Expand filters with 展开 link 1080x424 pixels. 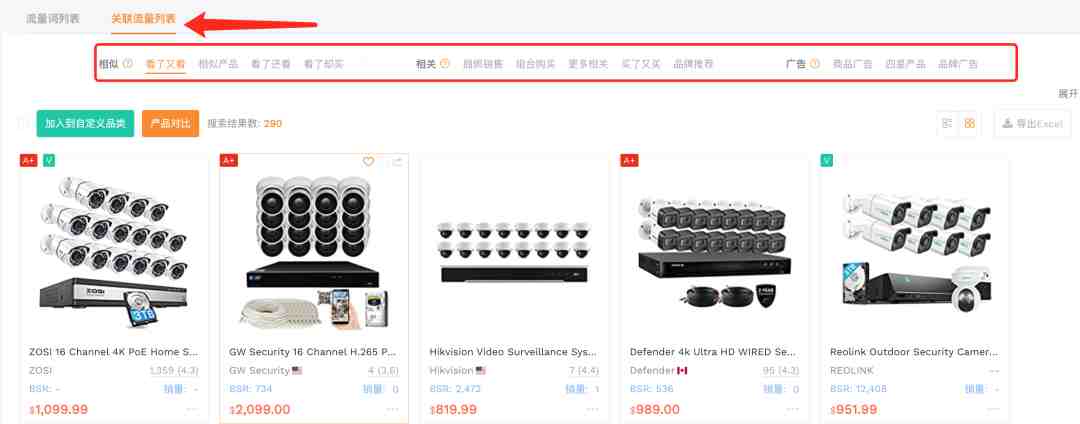1068,94
